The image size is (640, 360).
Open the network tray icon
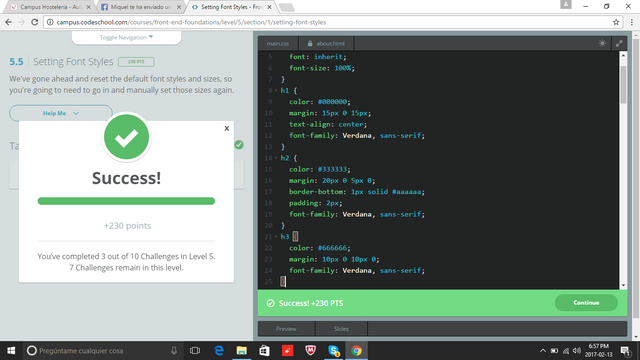566,351
